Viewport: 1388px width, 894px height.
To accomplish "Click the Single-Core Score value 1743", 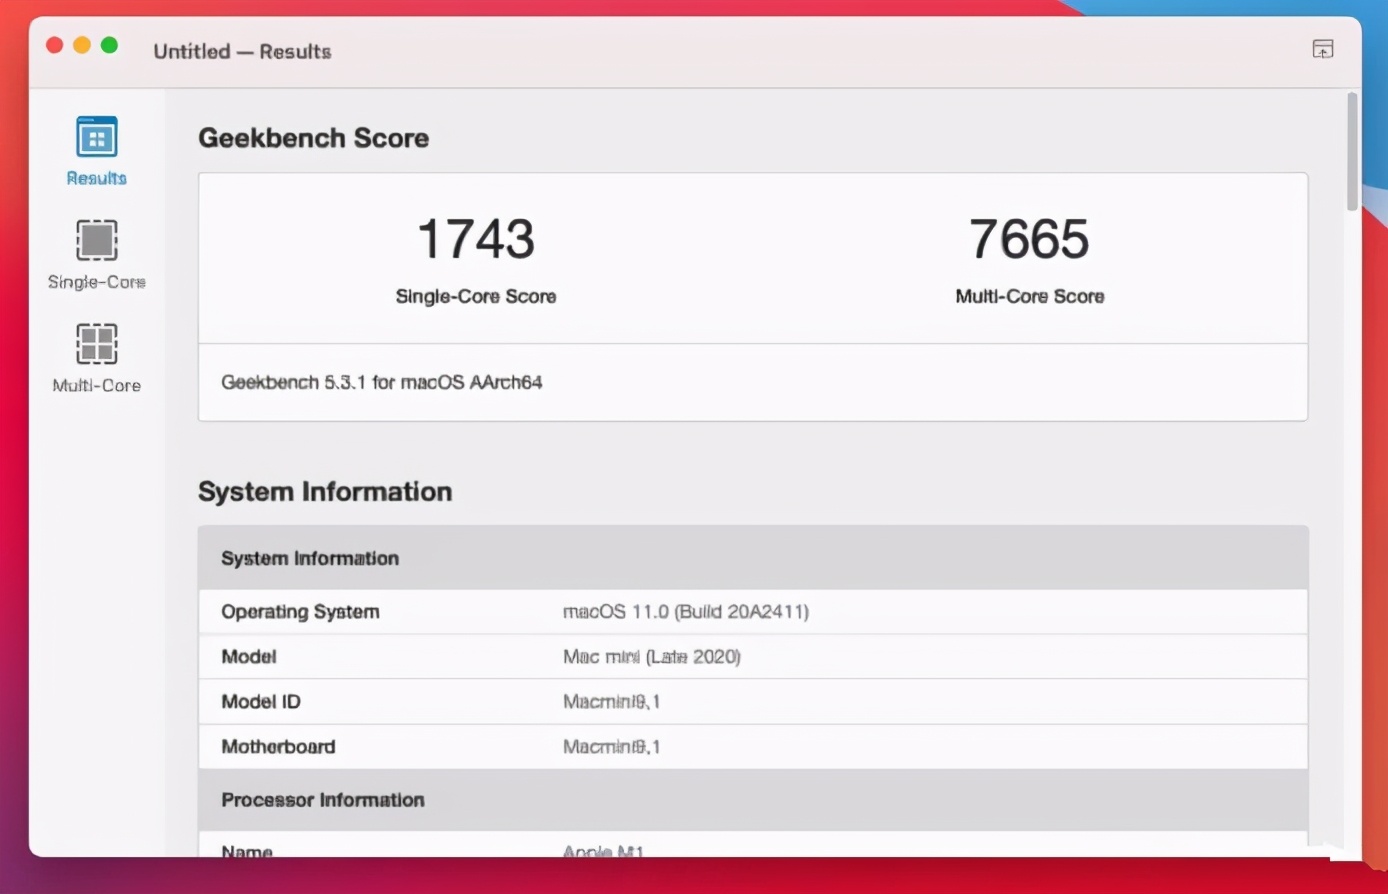I will click(474, 238).
